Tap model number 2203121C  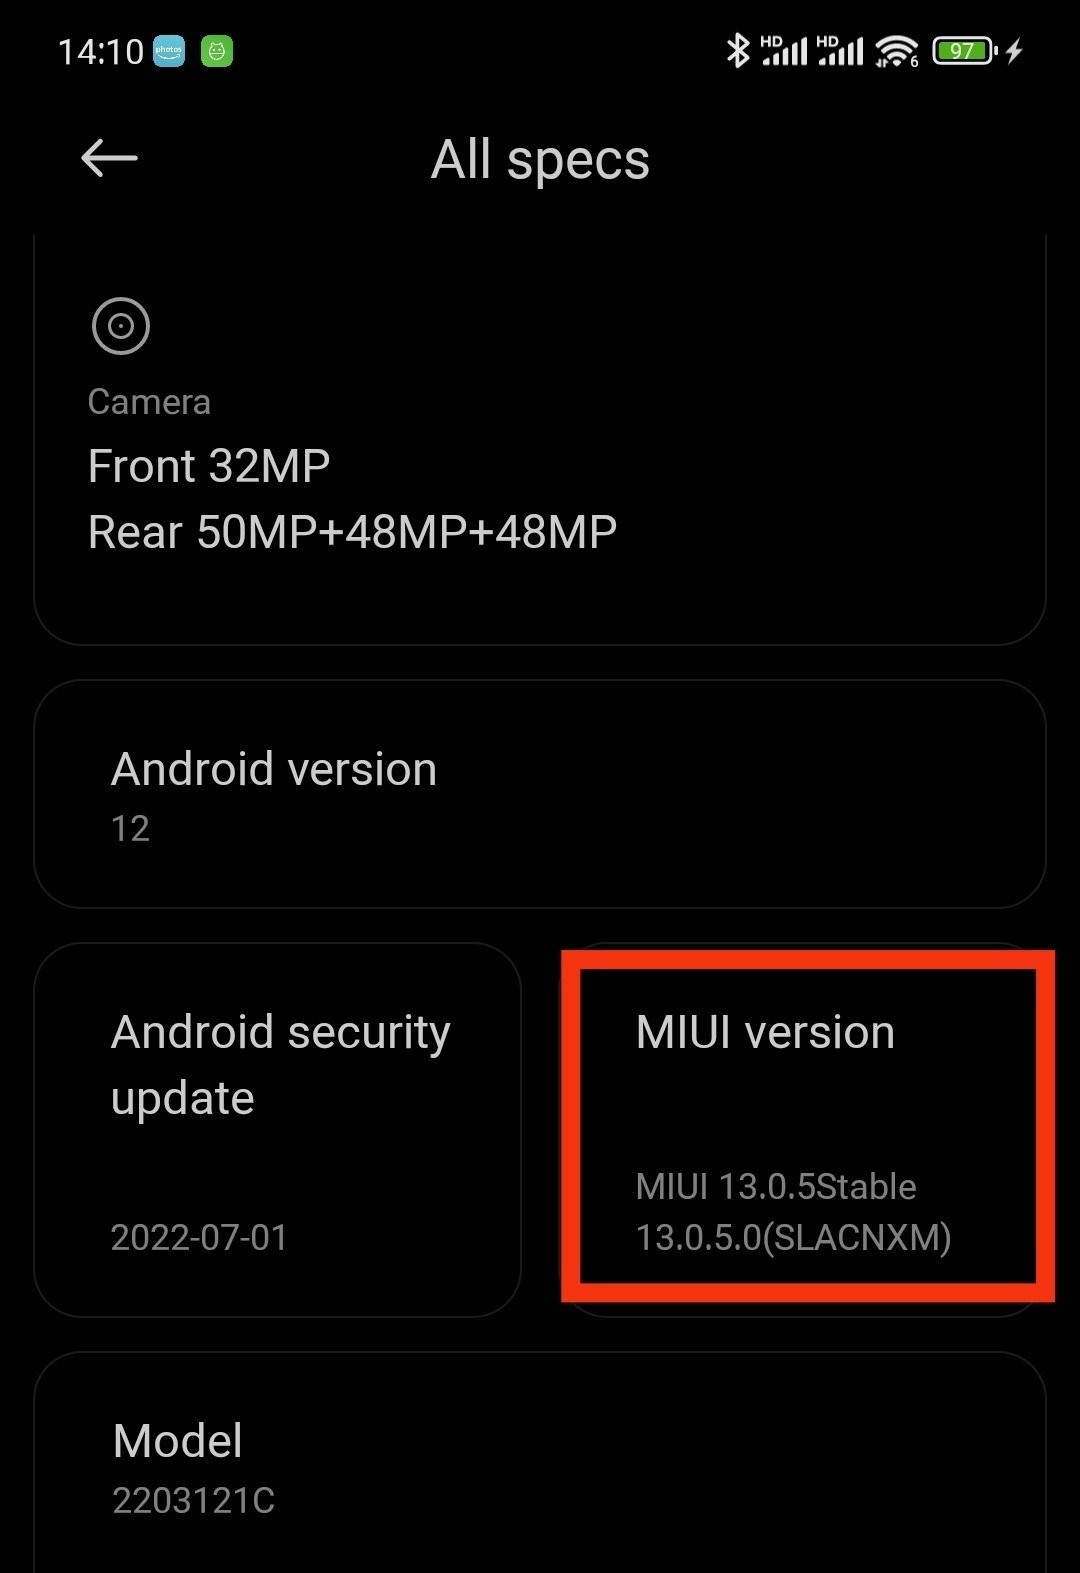pyautogui.click(x=193, y=1501)
